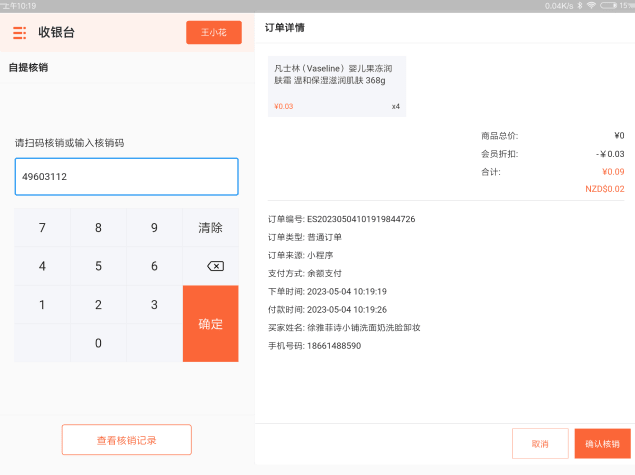Tap keypad number 7
The height and width of the screenshot is (475, 635).
[42, 228]
